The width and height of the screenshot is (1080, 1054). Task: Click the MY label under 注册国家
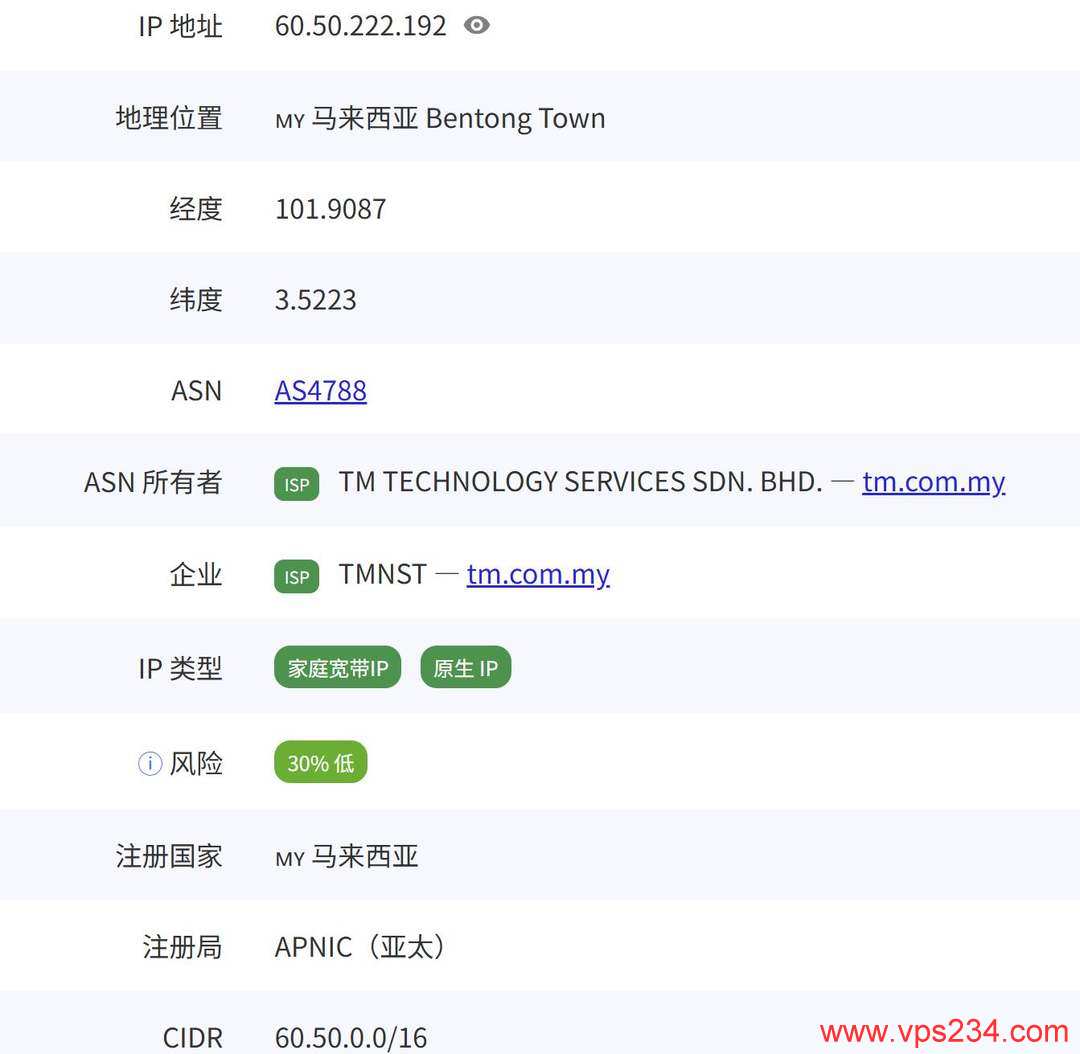click(x=289, y=858)
